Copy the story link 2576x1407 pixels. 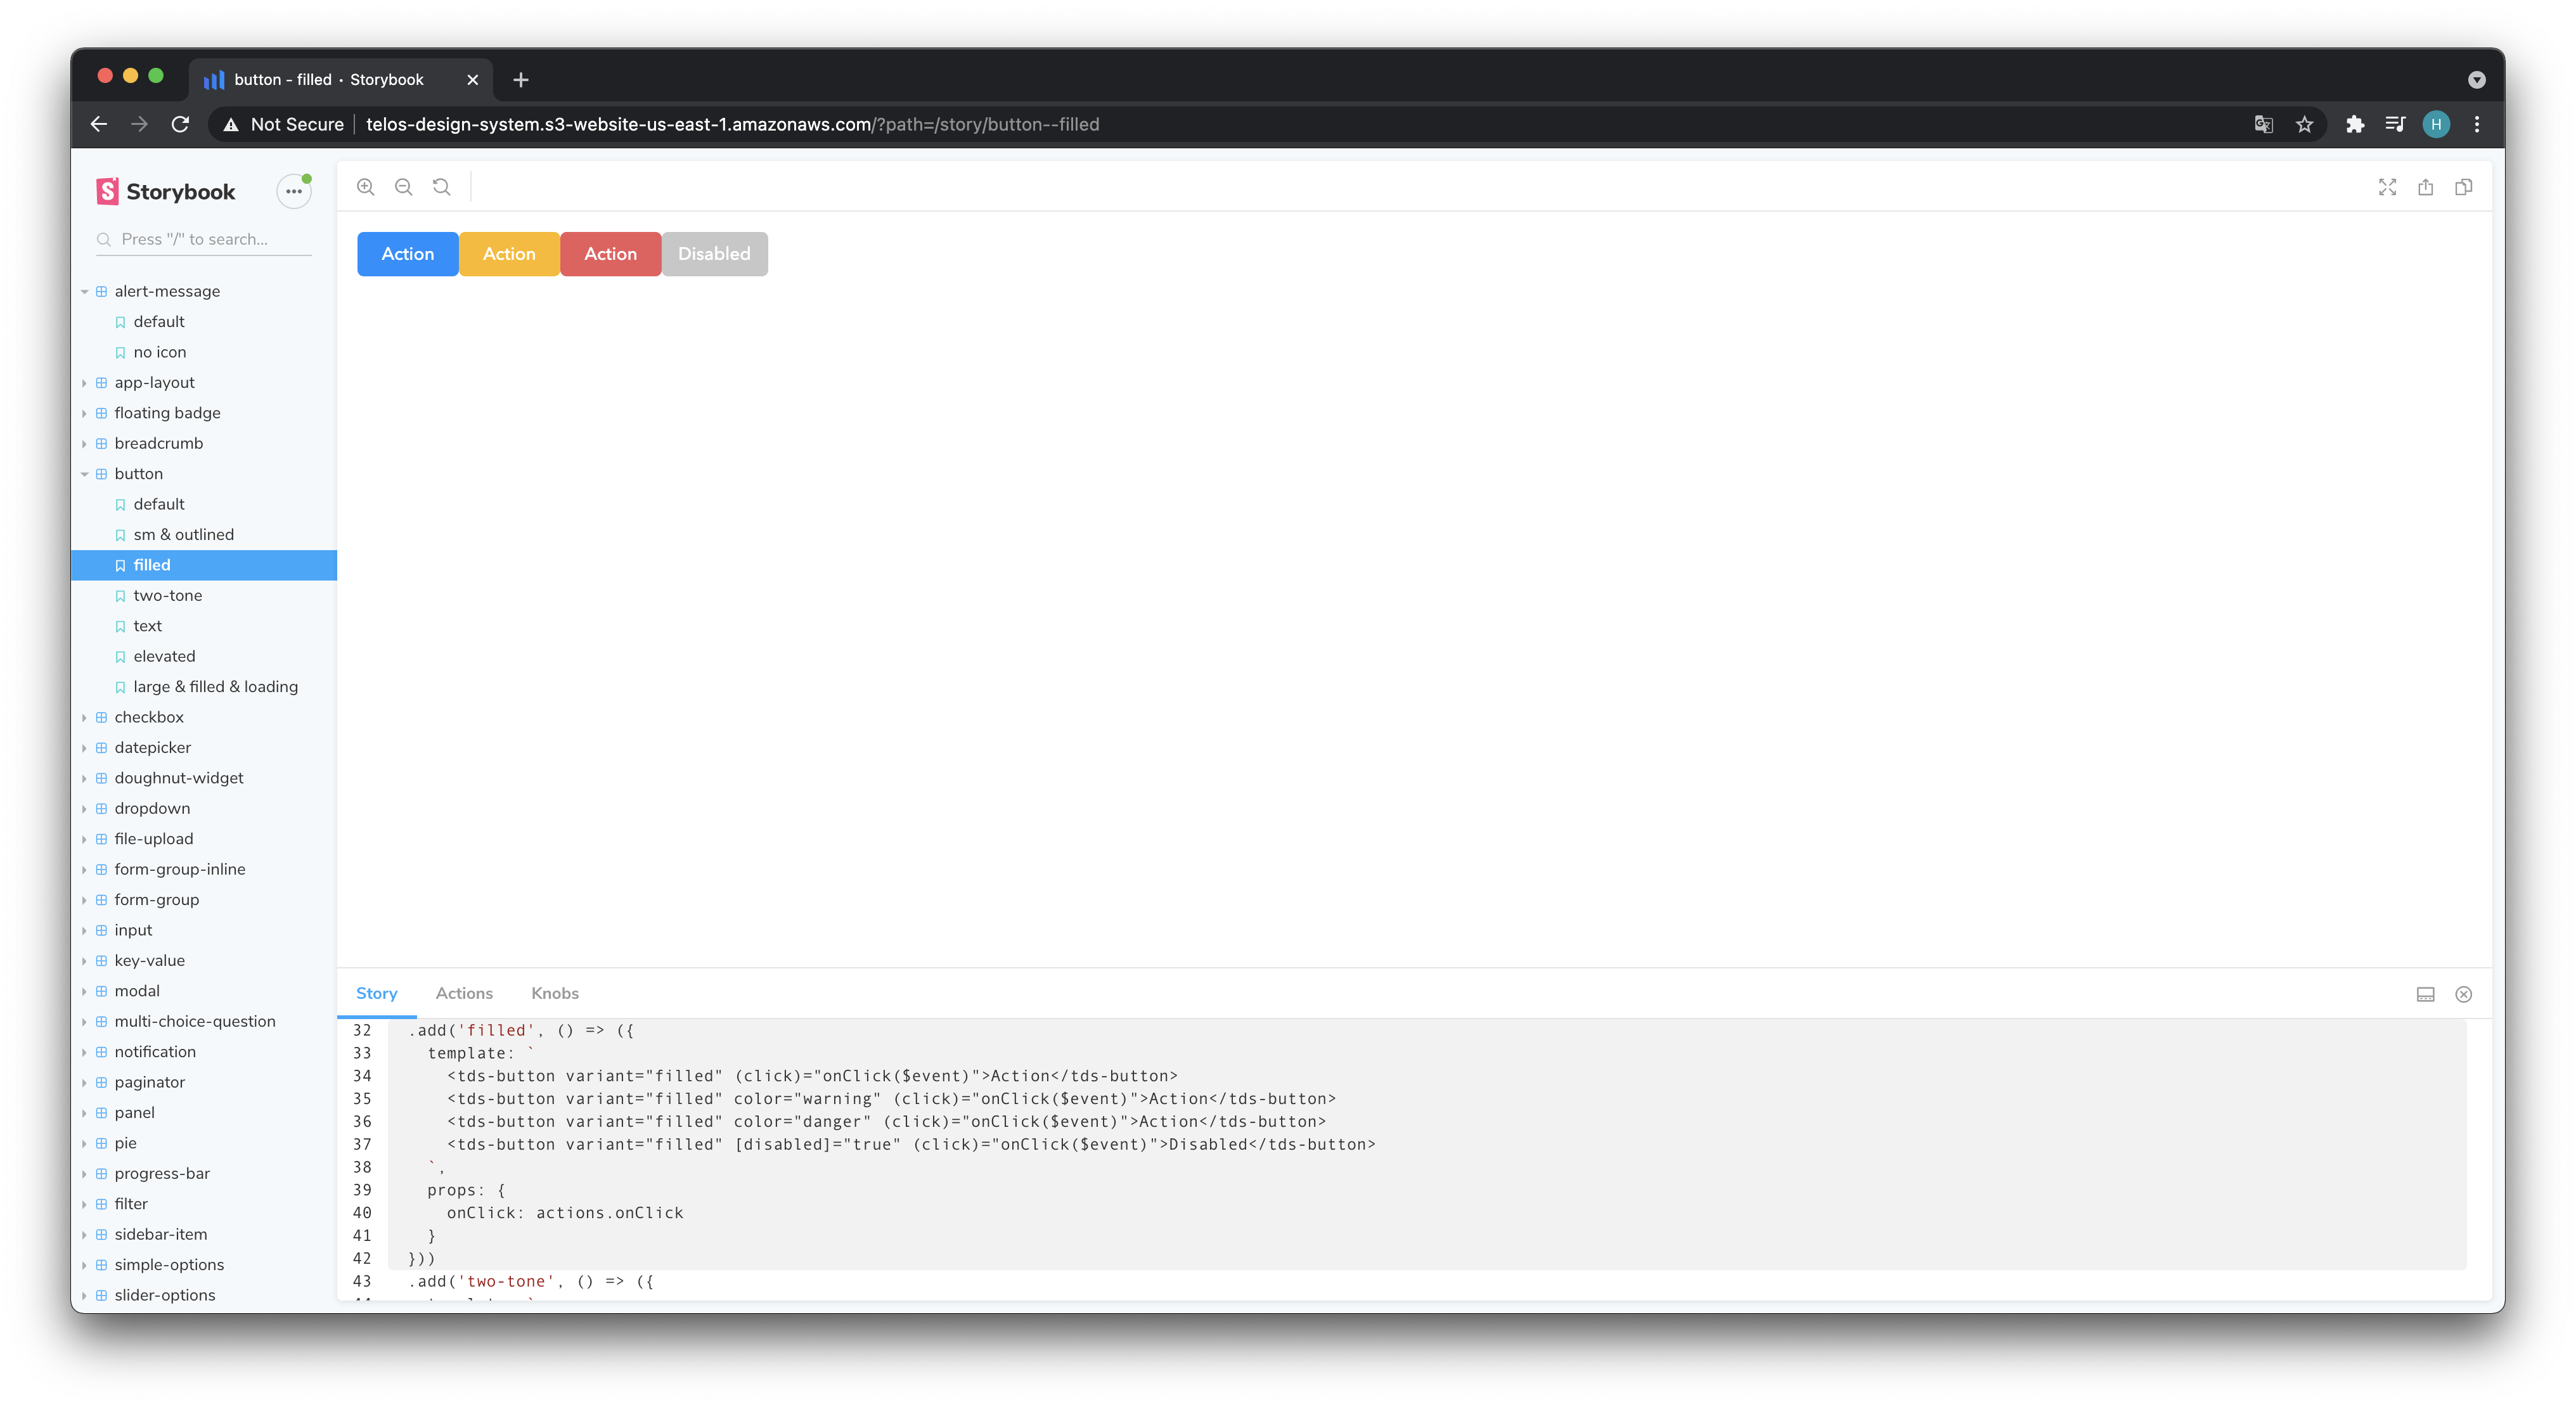click(2463, 187)
